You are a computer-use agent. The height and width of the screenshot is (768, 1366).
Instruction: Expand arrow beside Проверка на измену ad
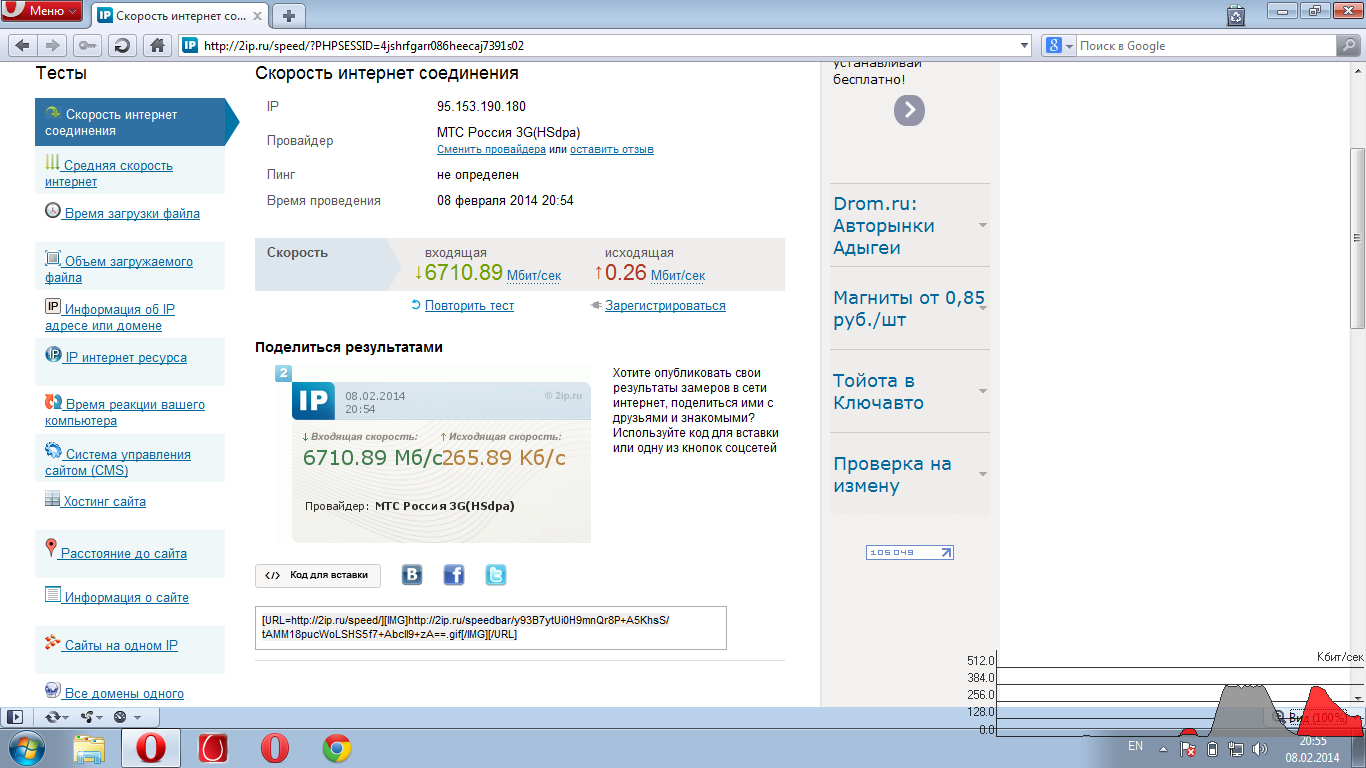[983, 475]
